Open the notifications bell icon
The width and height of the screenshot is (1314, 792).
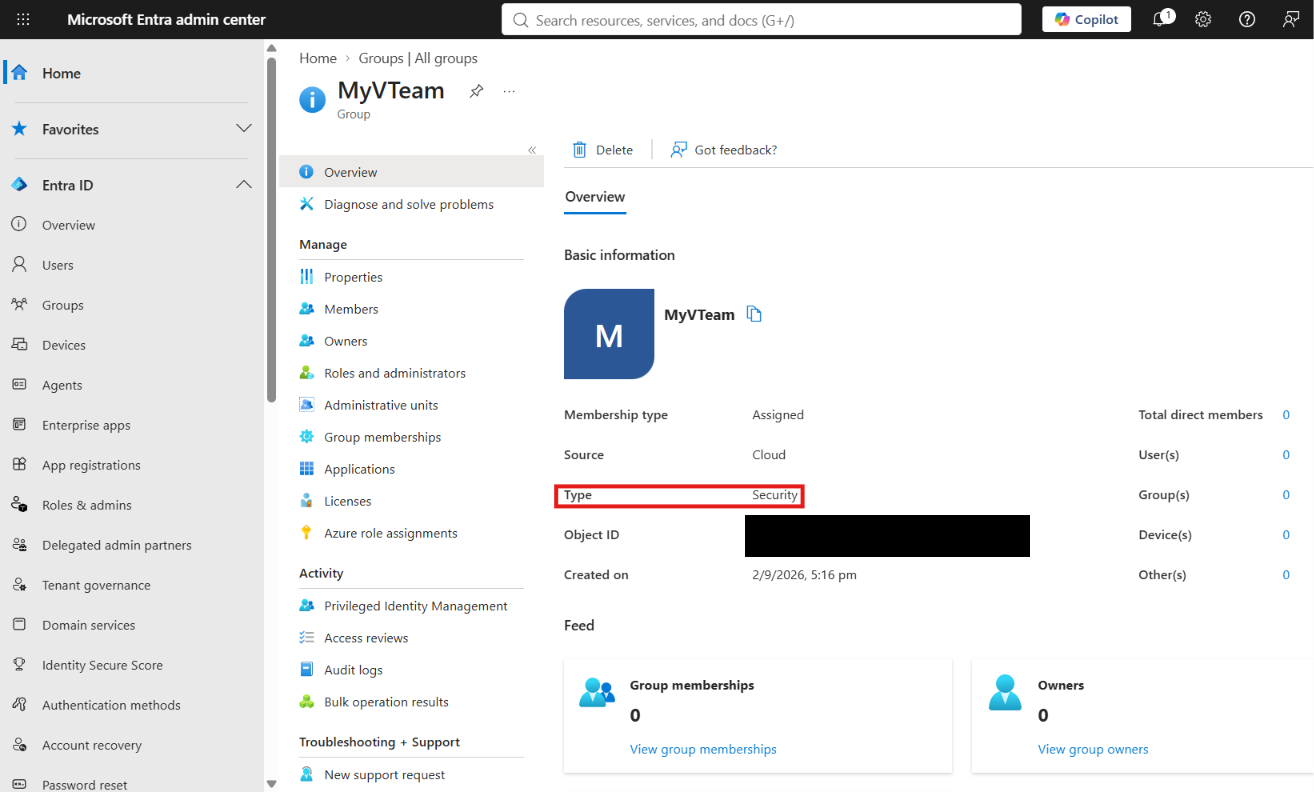1162,19
